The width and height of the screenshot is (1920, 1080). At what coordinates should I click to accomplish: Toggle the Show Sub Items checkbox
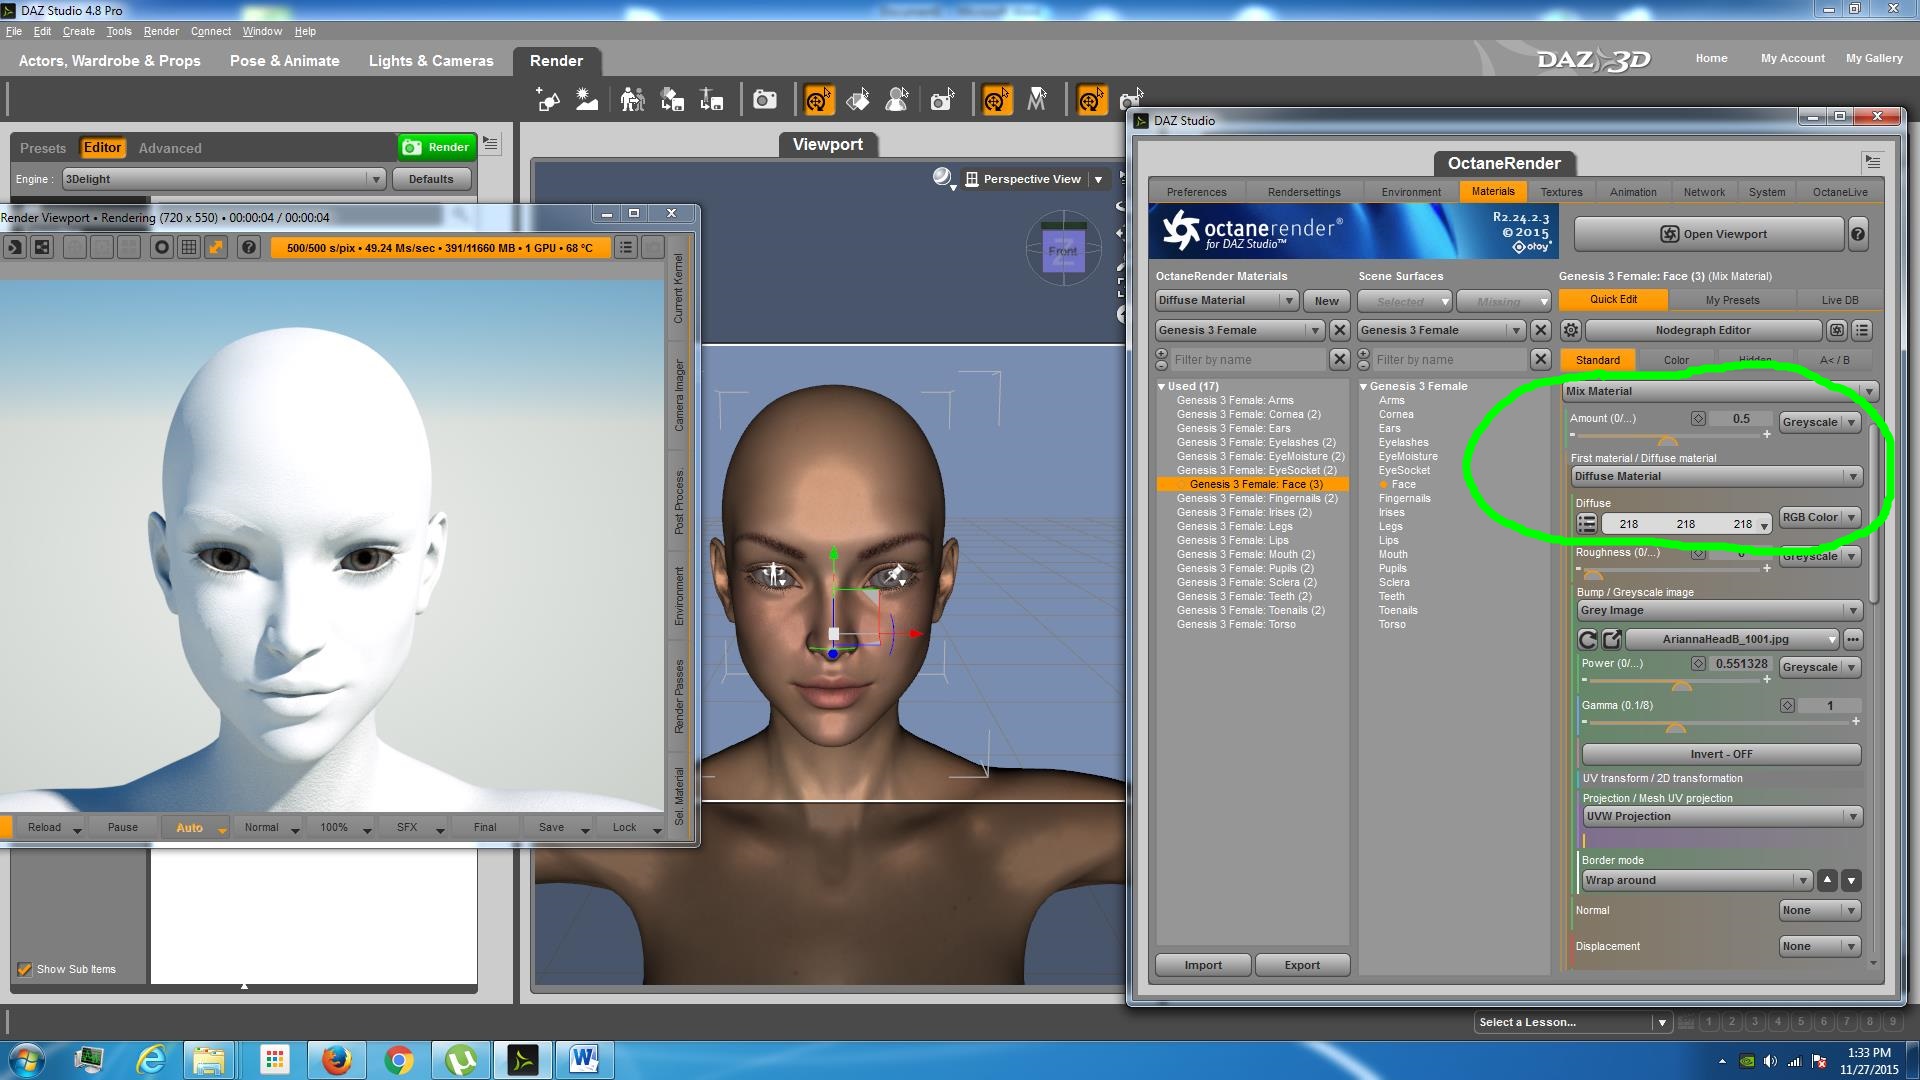[x=25, y=969]
